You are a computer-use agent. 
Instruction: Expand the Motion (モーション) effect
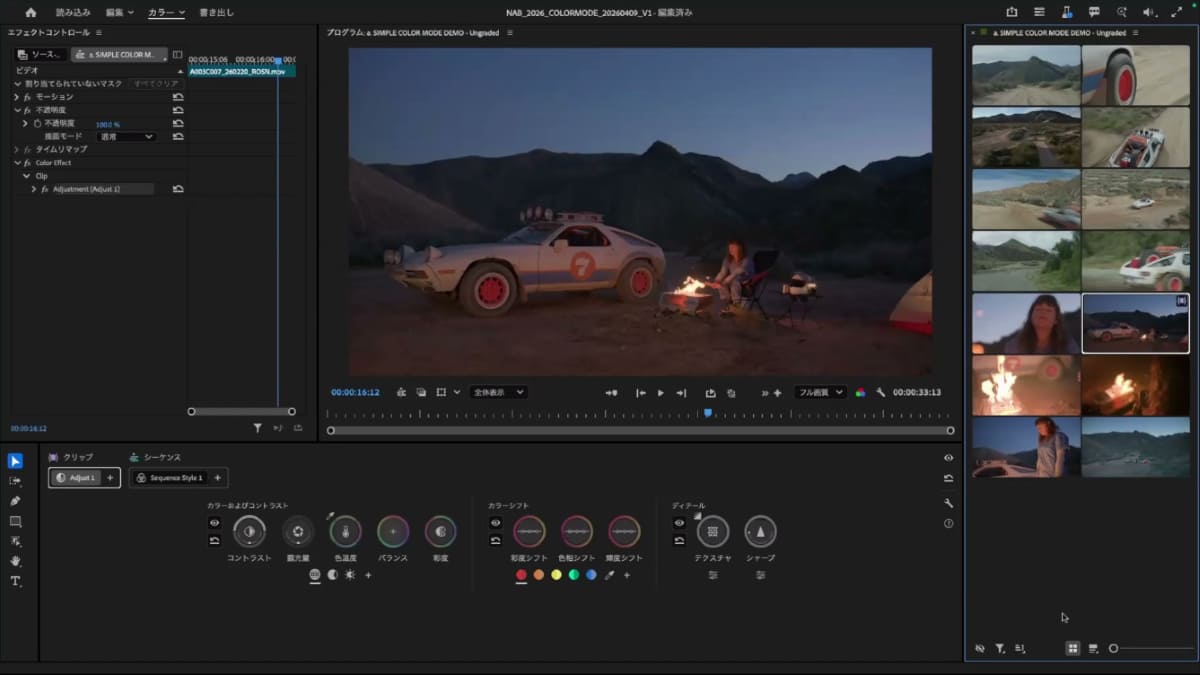point(17,97)
